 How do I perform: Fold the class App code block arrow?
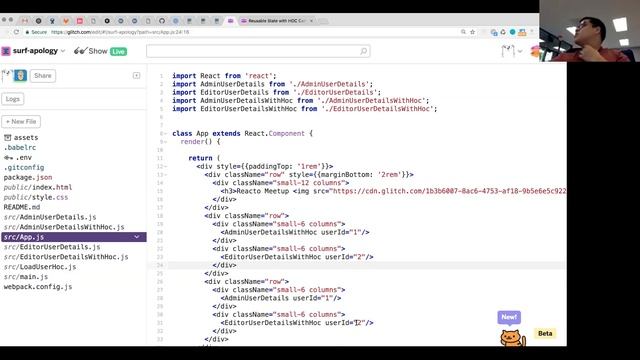click(165, 133)
